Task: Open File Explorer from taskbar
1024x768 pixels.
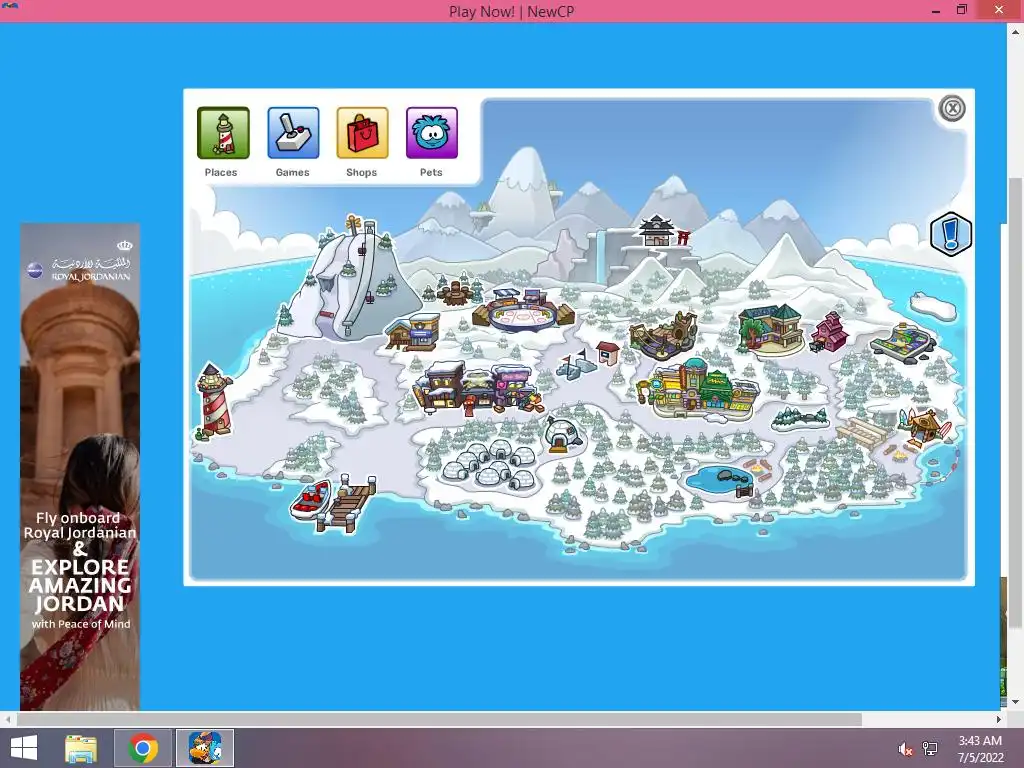Action: (81, 748)
